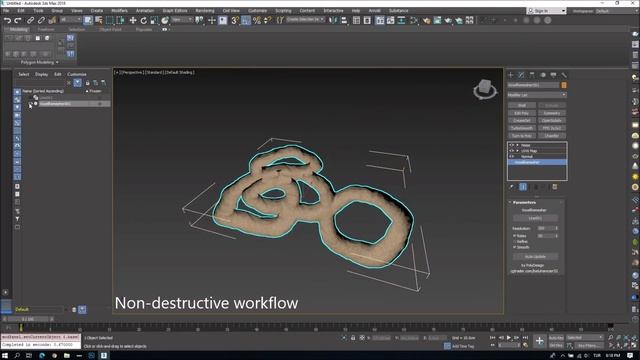Open the Hierarchy command panel tab

coord(532,75)
